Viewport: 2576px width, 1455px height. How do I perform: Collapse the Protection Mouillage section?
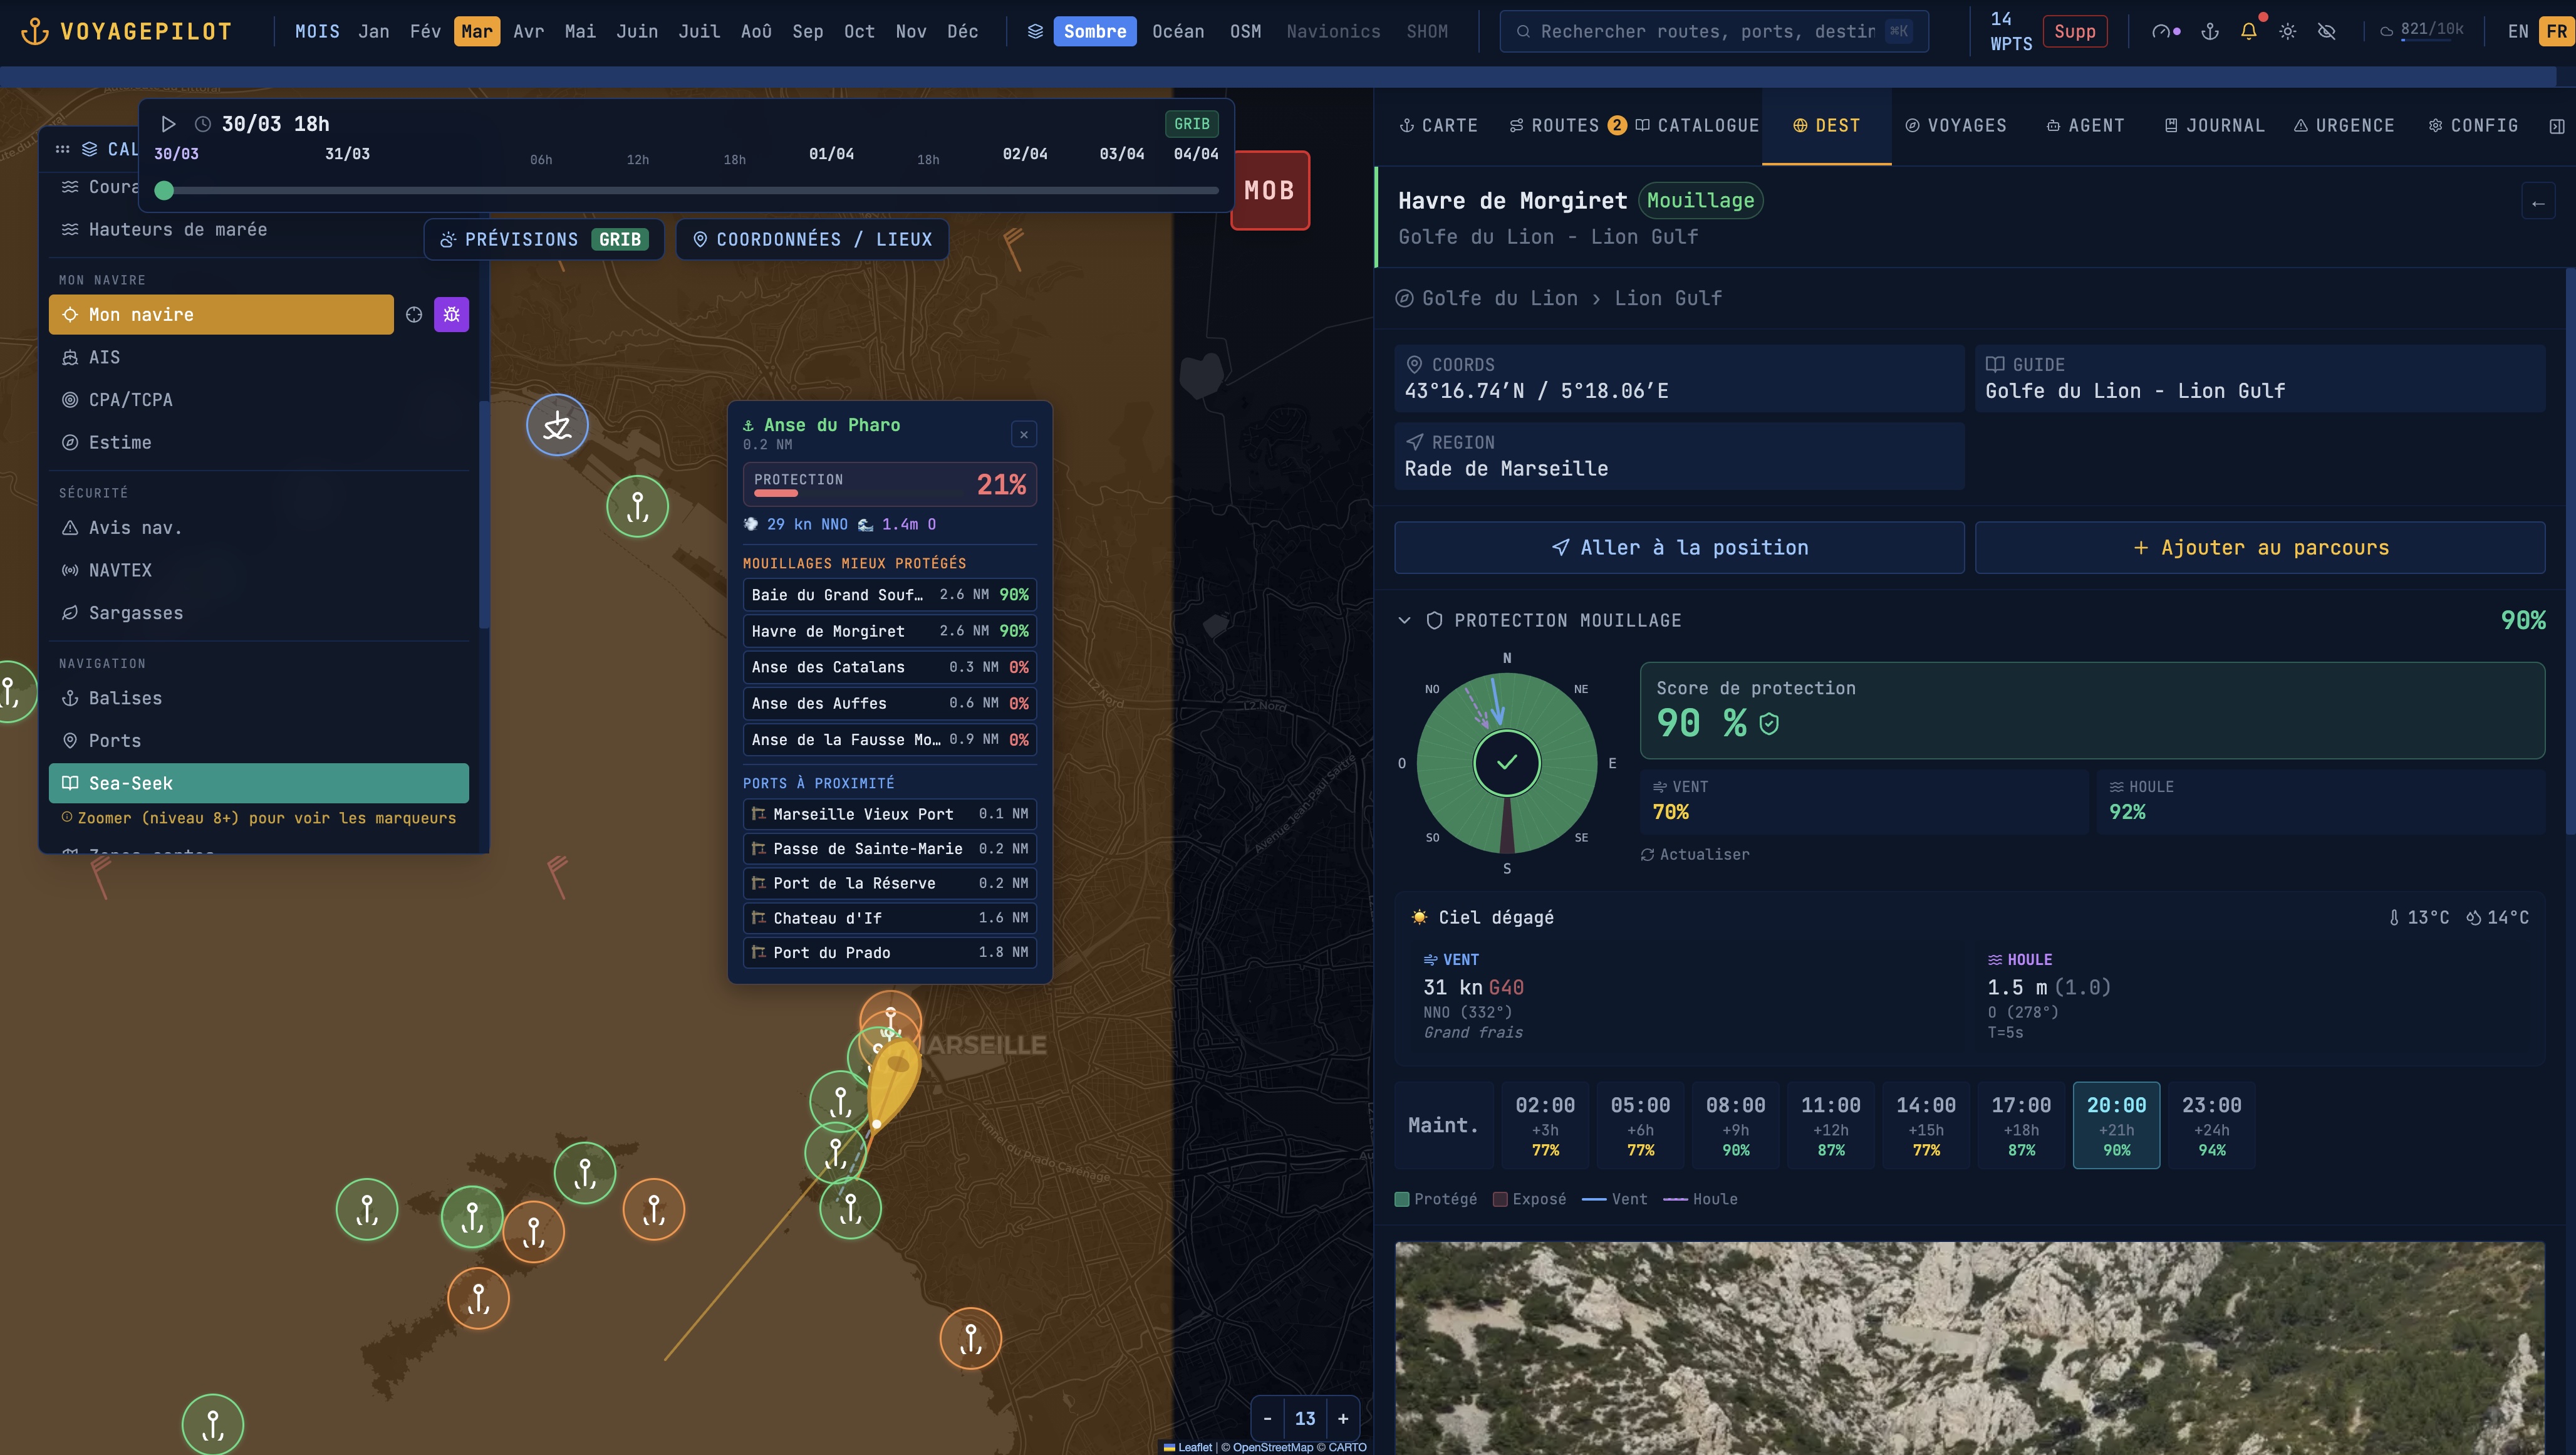(x=1404, y=620)
